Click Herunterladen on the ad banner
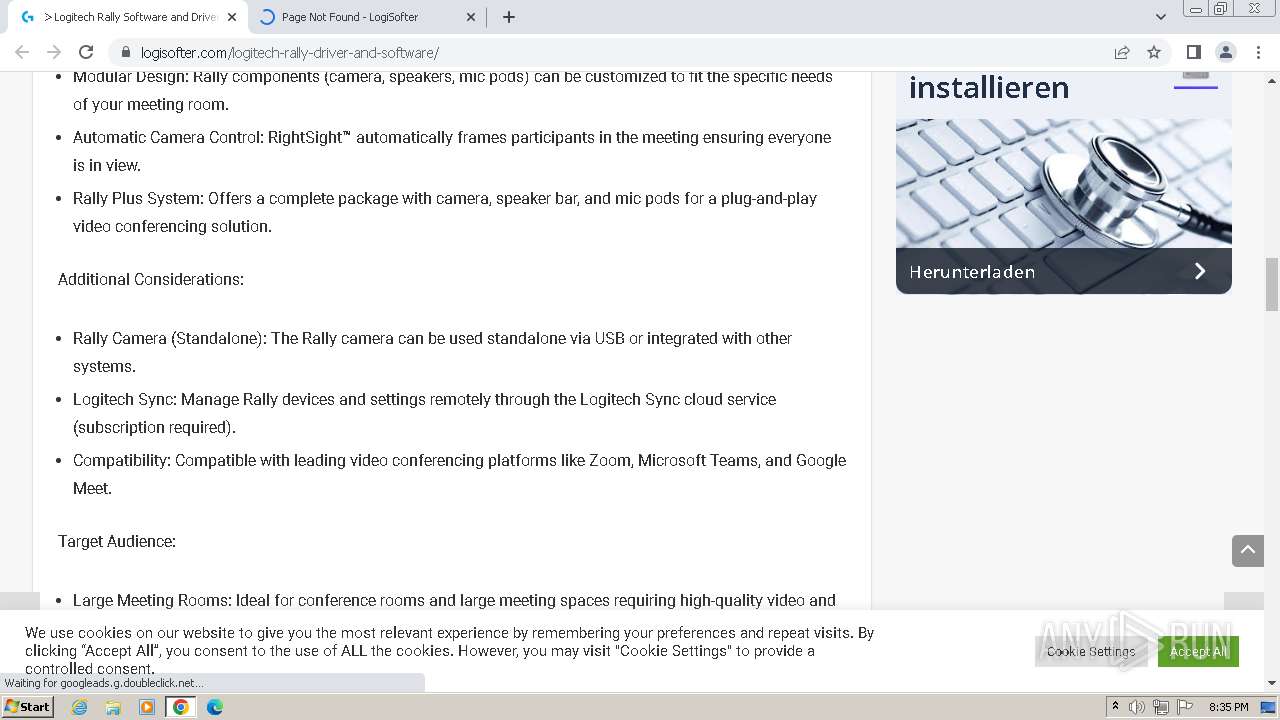The image size is (1280, 720). pyautogui.click(x=972, y=271)
